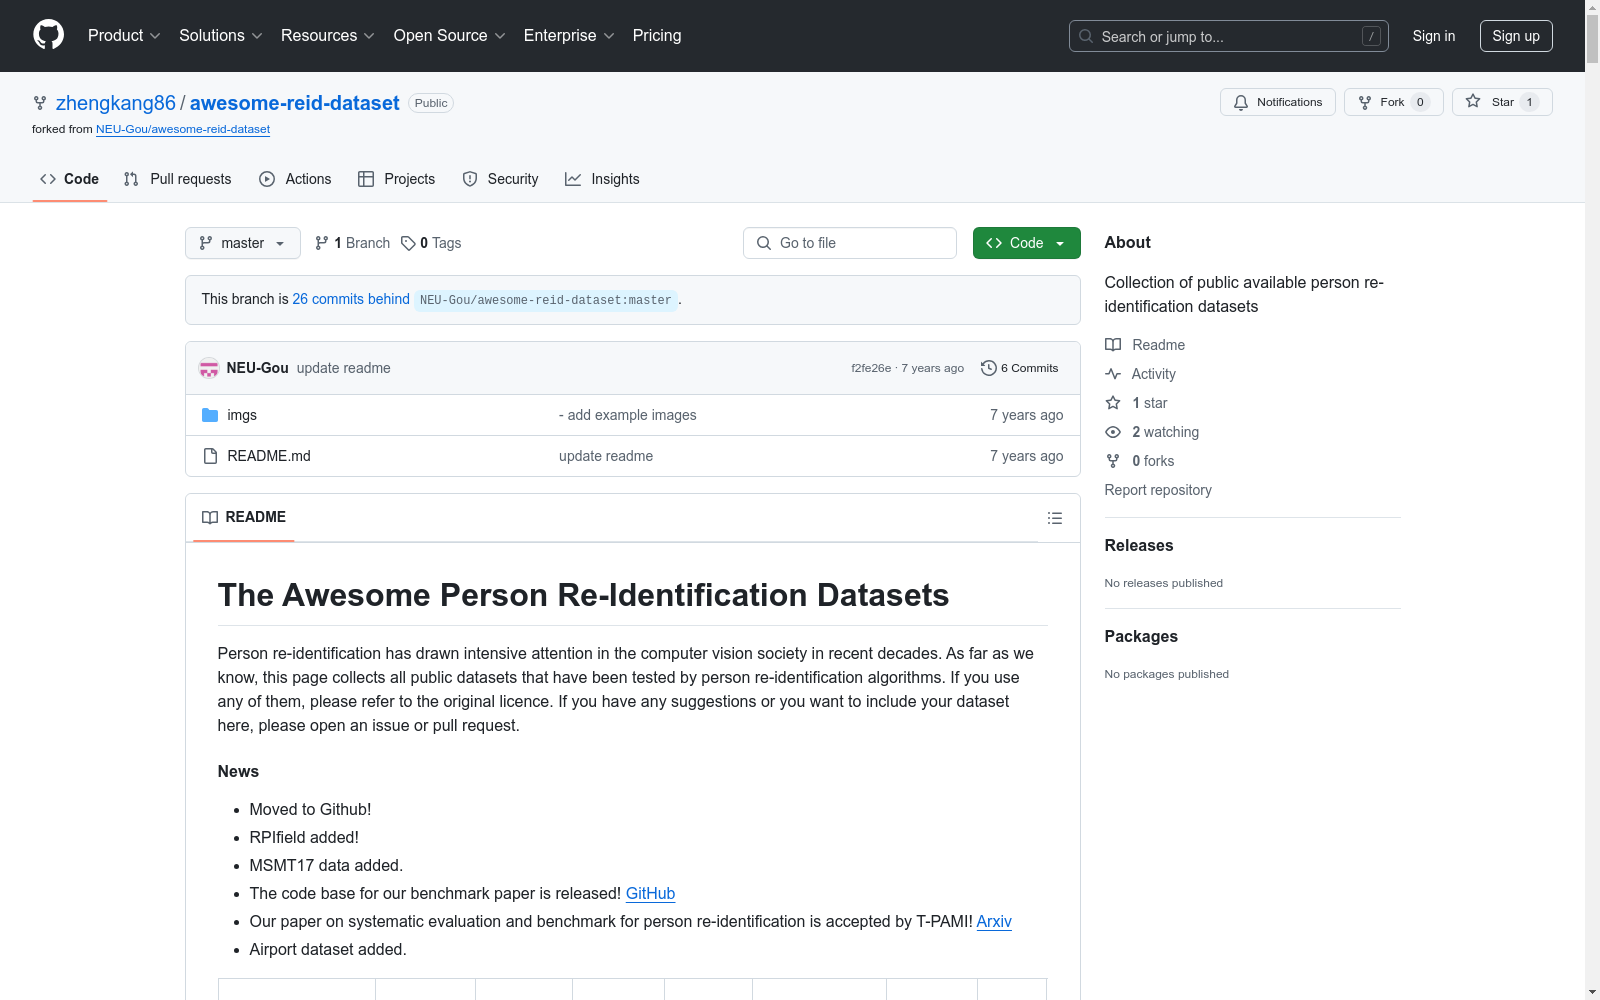Screen dimensions: 1600x1000
Task: Expand the Solutions dropdown
Action: click(221, 36)
